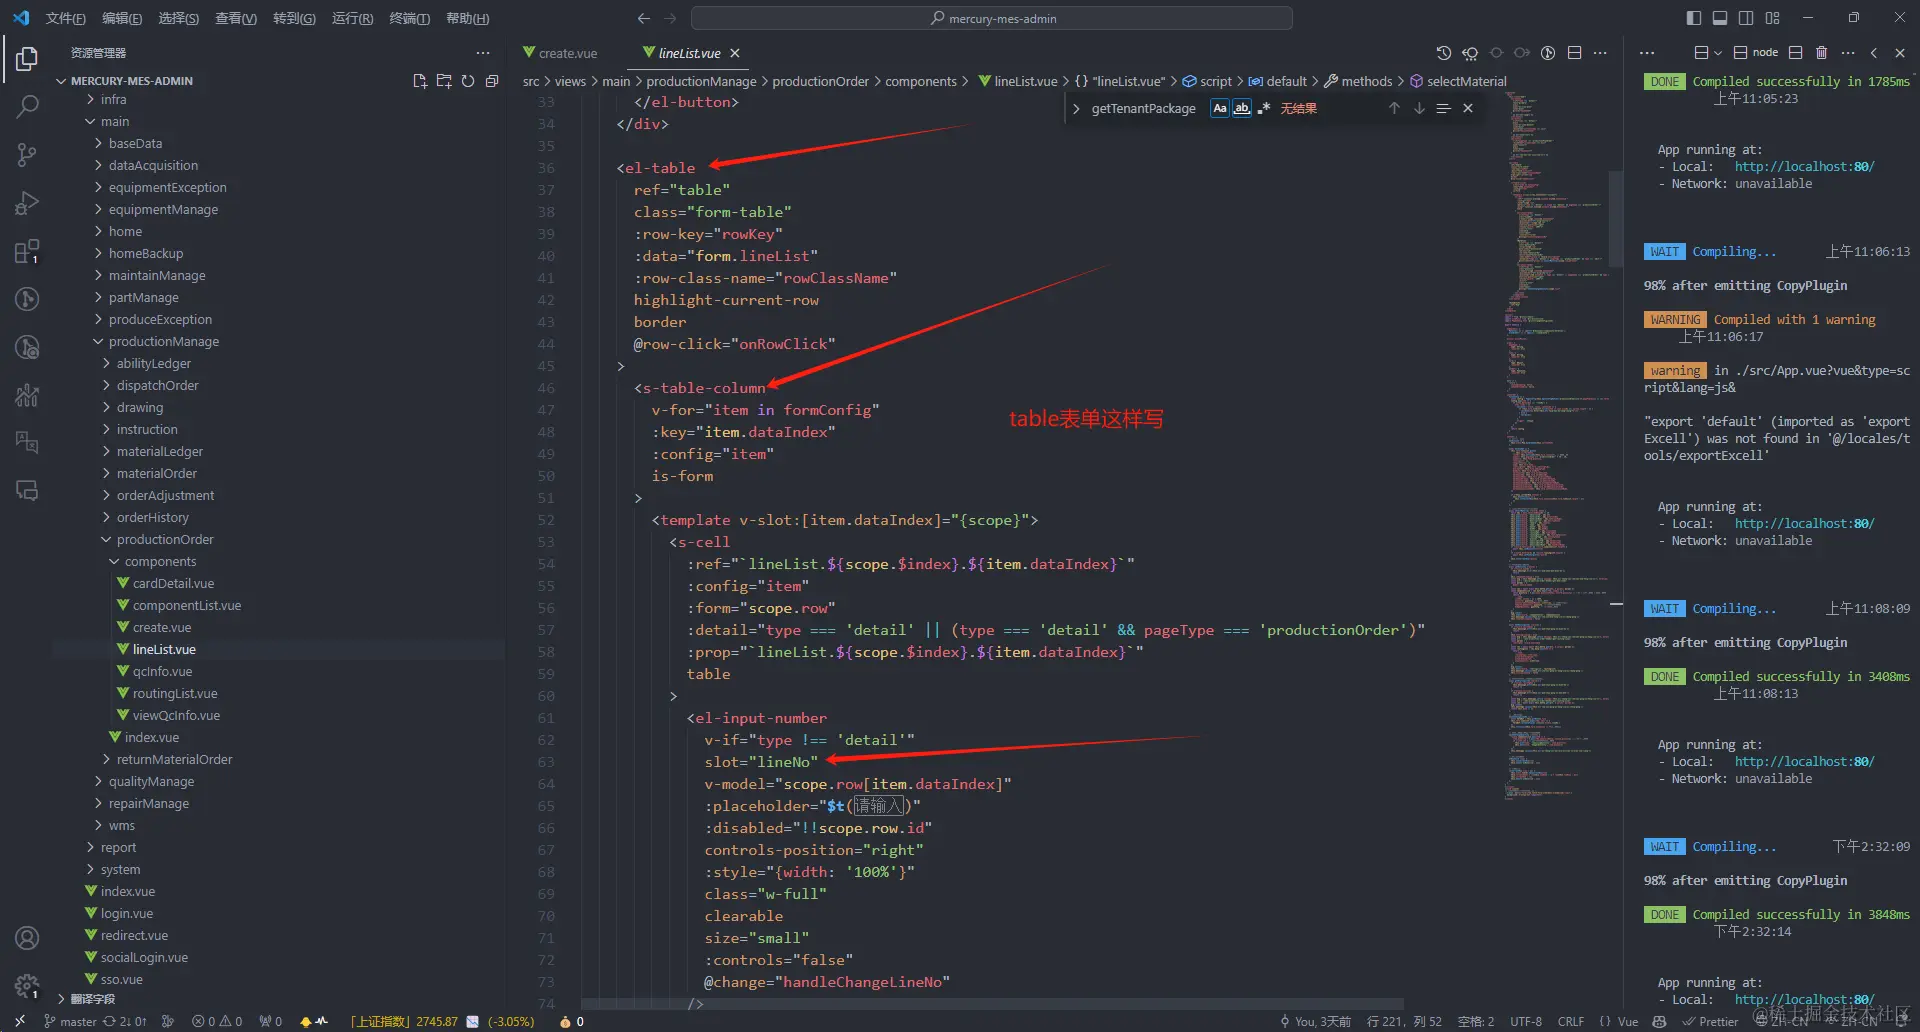Click the find in selection icon

click(x=1443, y=108)
